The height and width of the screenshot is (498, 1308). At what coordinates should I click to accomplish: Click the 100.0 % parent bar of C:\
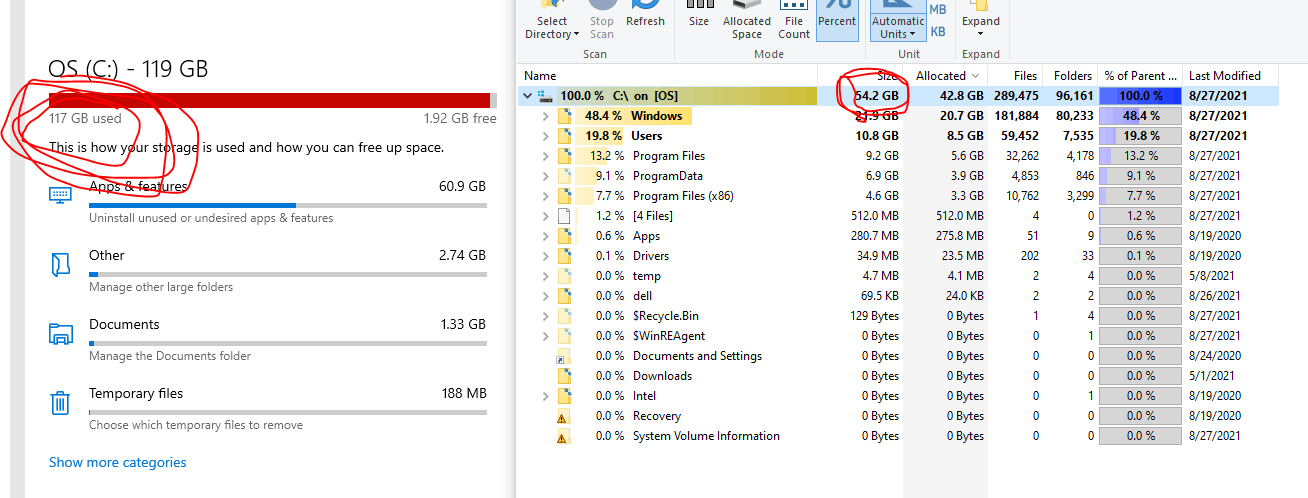pos(1140,96)
